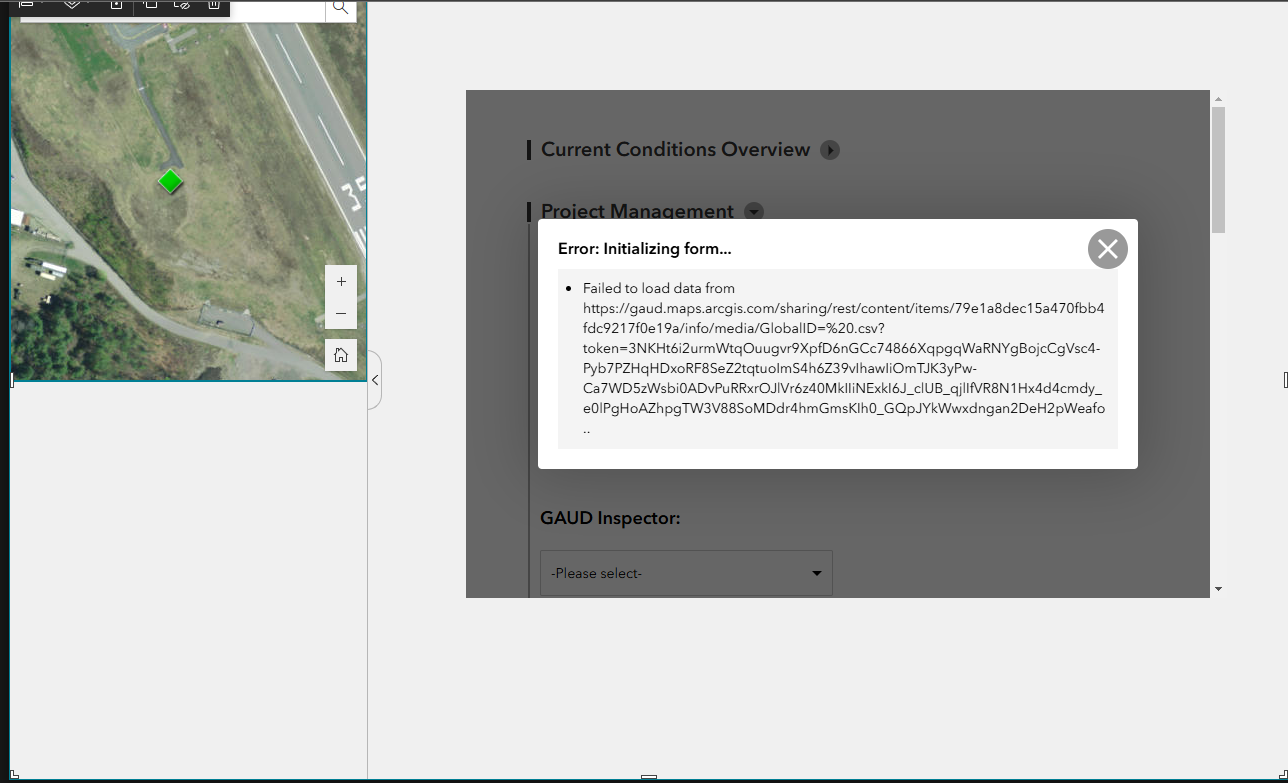Click the home default extent button on map
This screenshot has height=783, width=1288.
[341, 355]
